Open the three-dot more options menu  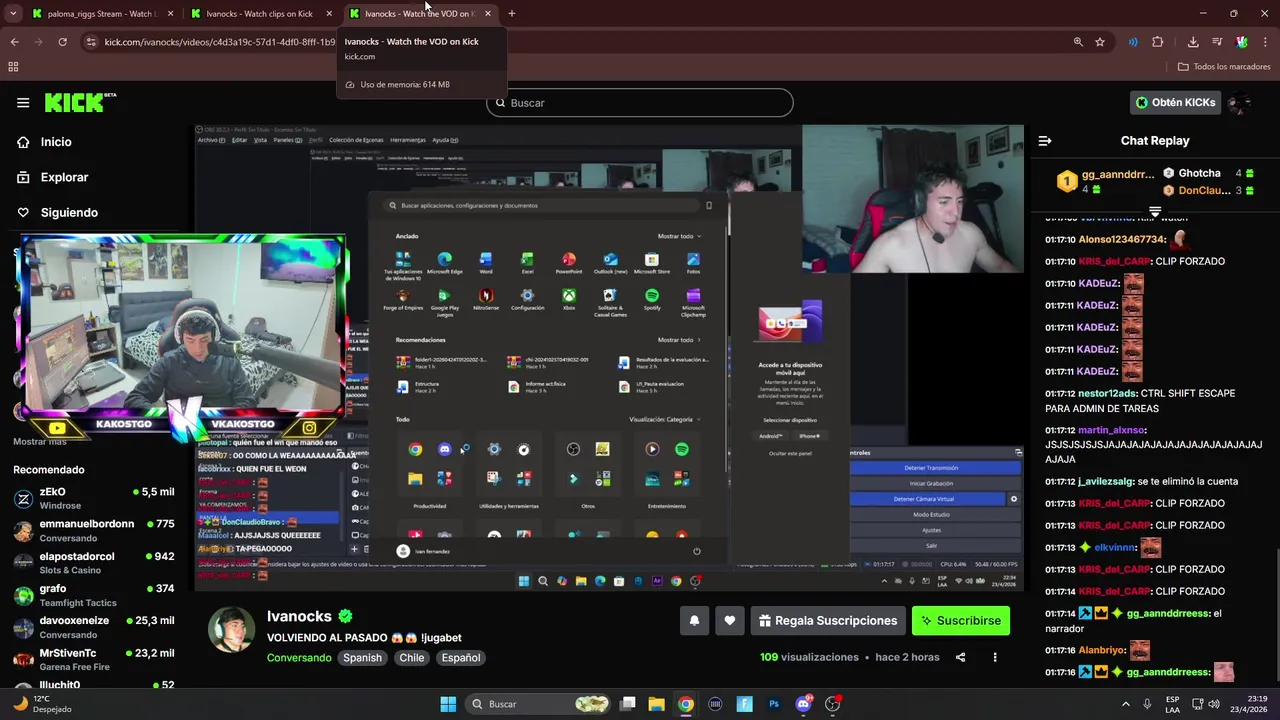click(995, 657)
